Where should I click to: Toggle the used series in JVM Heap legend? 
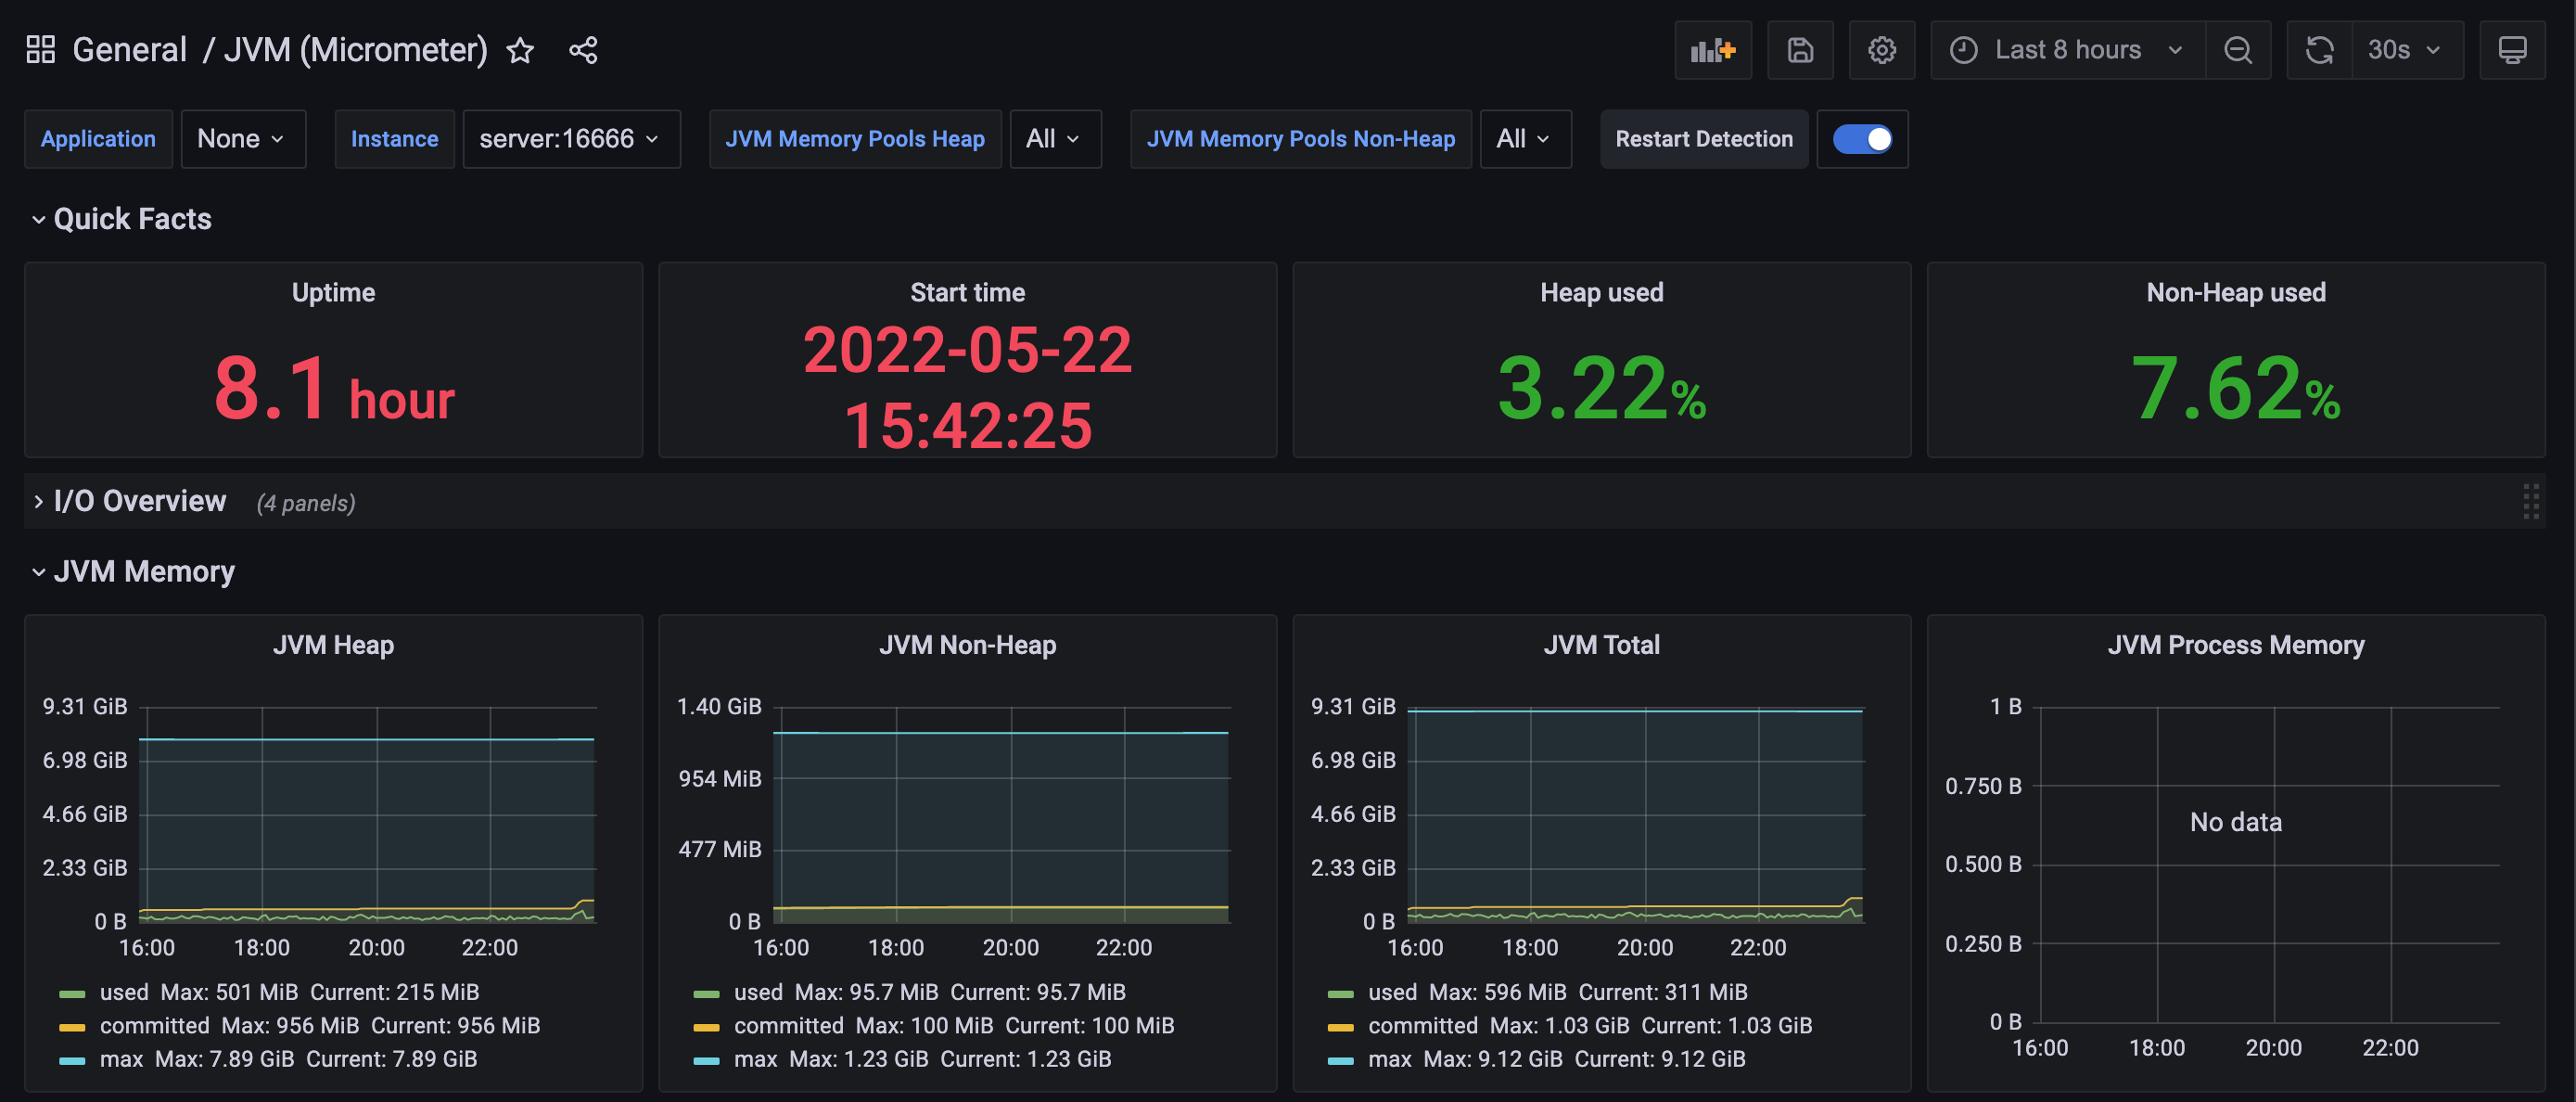124,992
